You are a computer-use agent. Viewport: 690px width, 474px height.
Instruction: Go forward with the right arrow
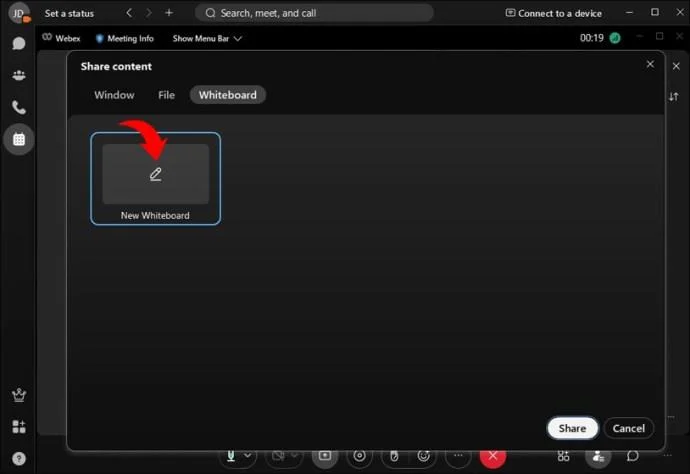(x=149, y=13)
